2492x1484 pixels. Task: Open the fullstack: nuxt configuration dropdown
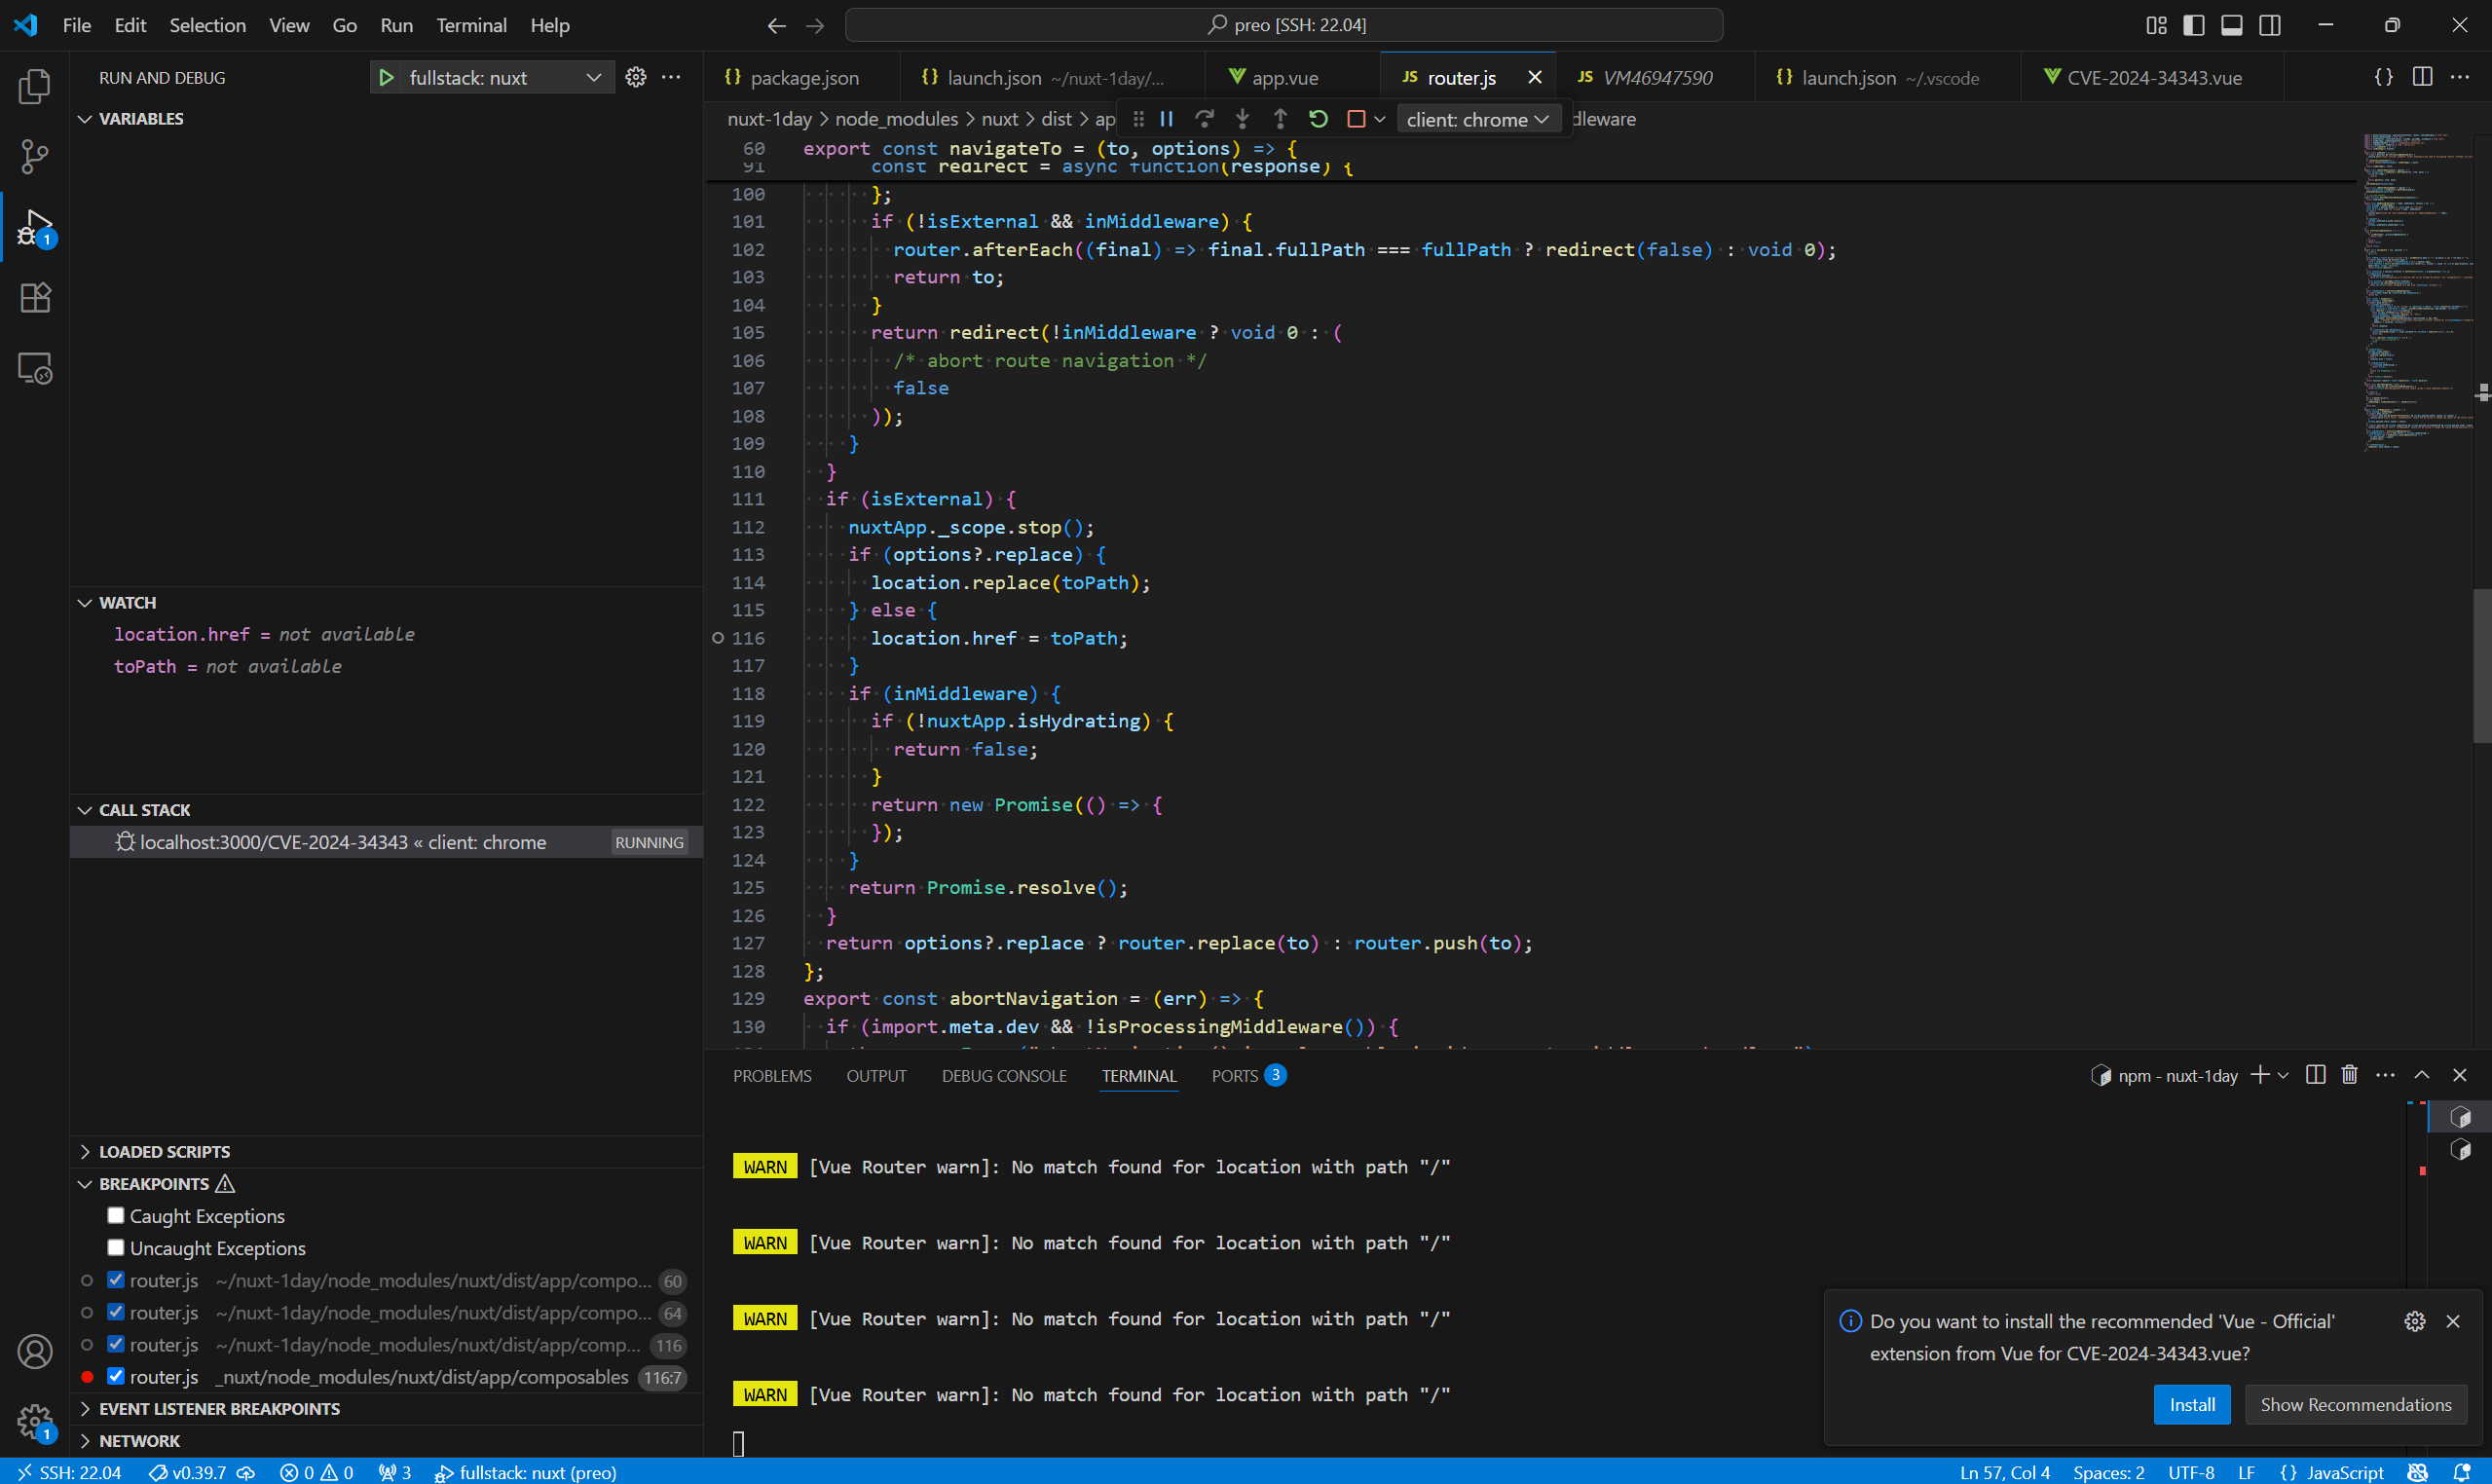coord(593,78)
